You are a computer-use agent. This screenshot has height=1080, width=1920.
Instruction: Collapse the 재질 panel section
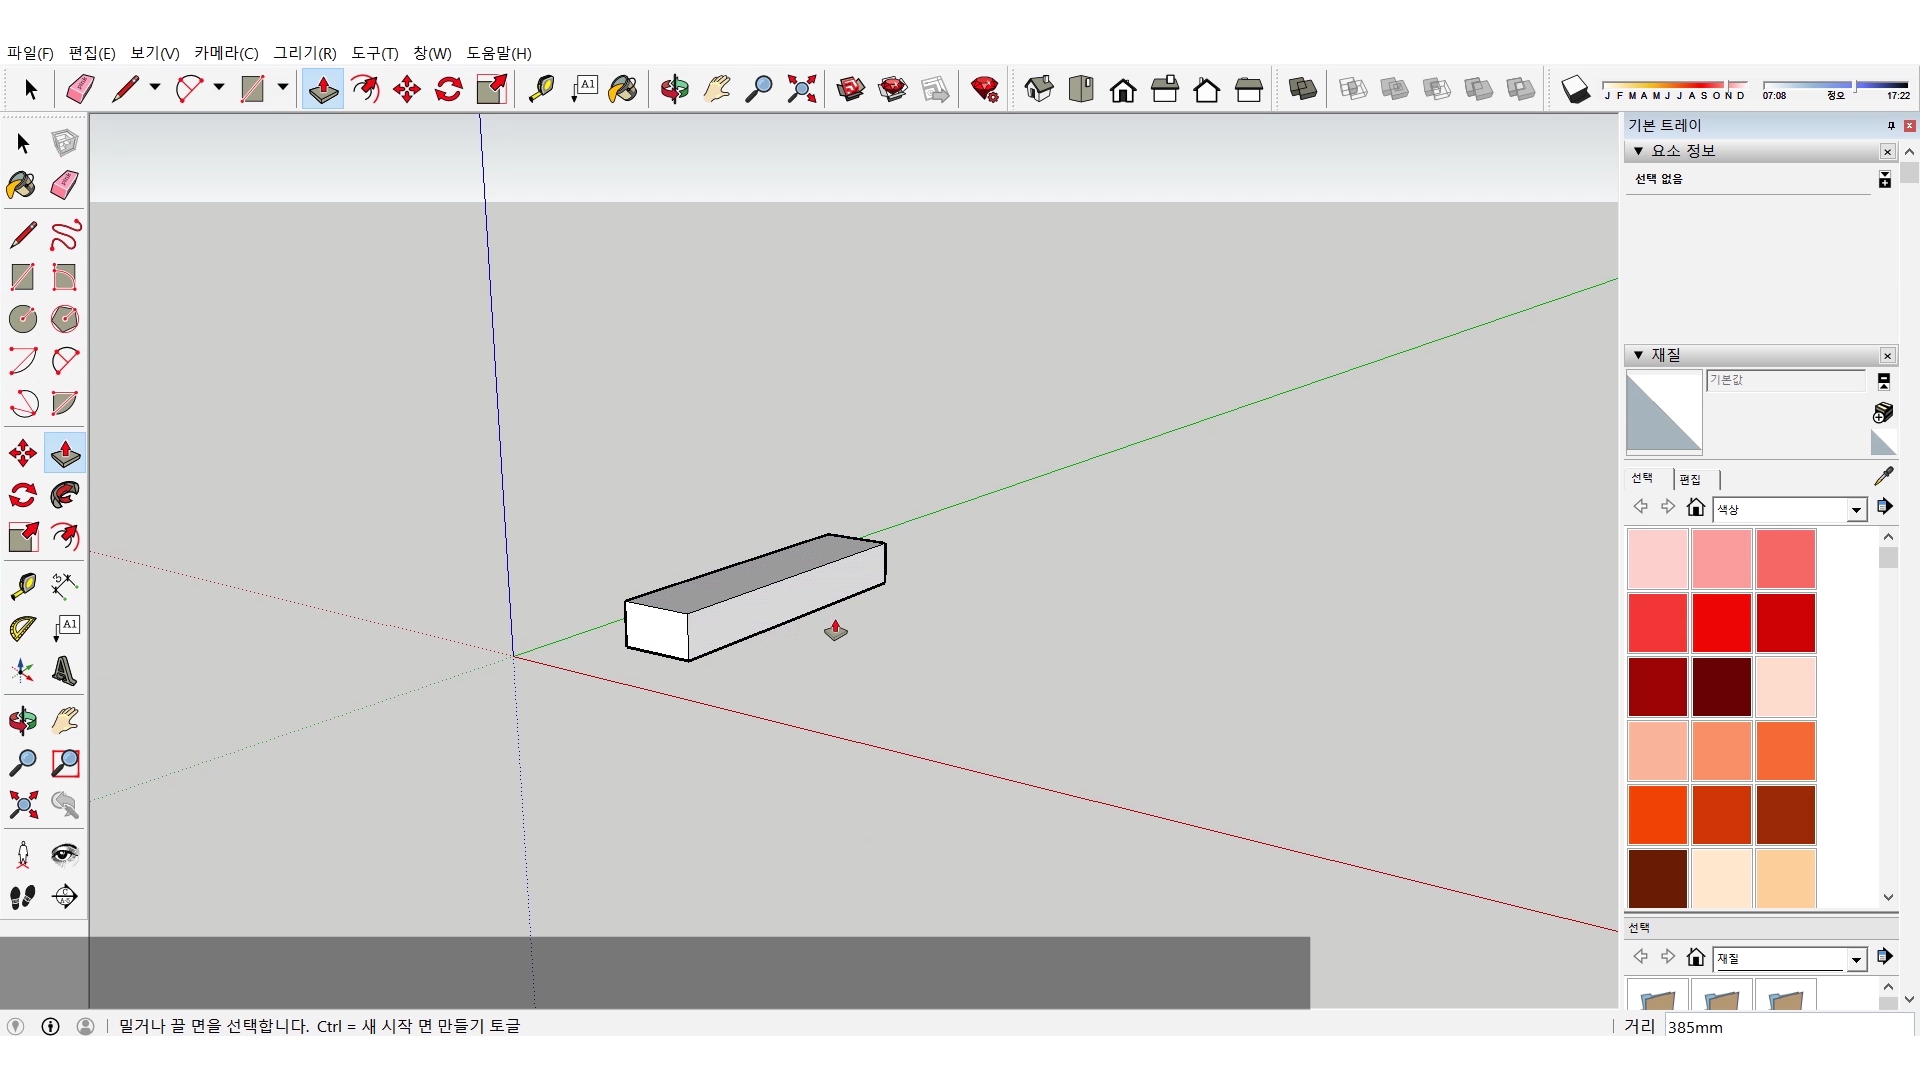click(x=1638, y=355)
